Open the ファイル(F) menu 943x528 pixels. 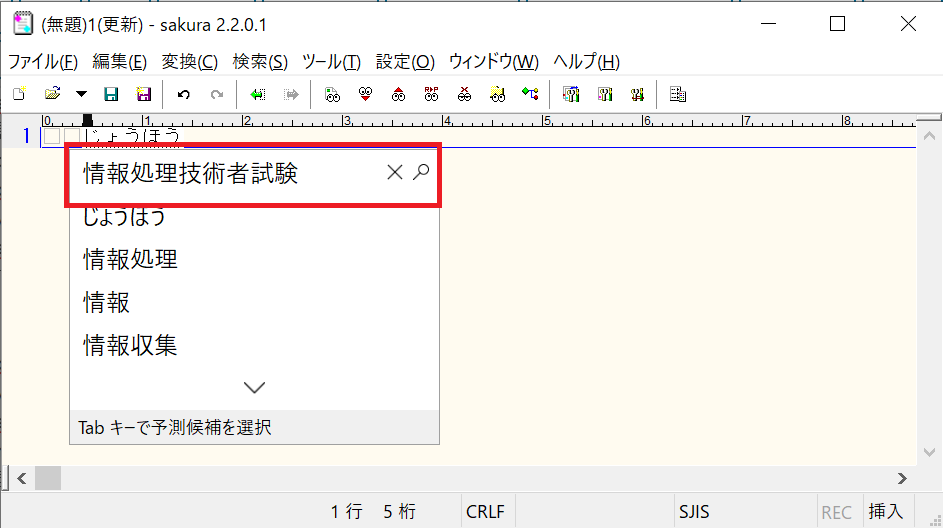point(43,61)
